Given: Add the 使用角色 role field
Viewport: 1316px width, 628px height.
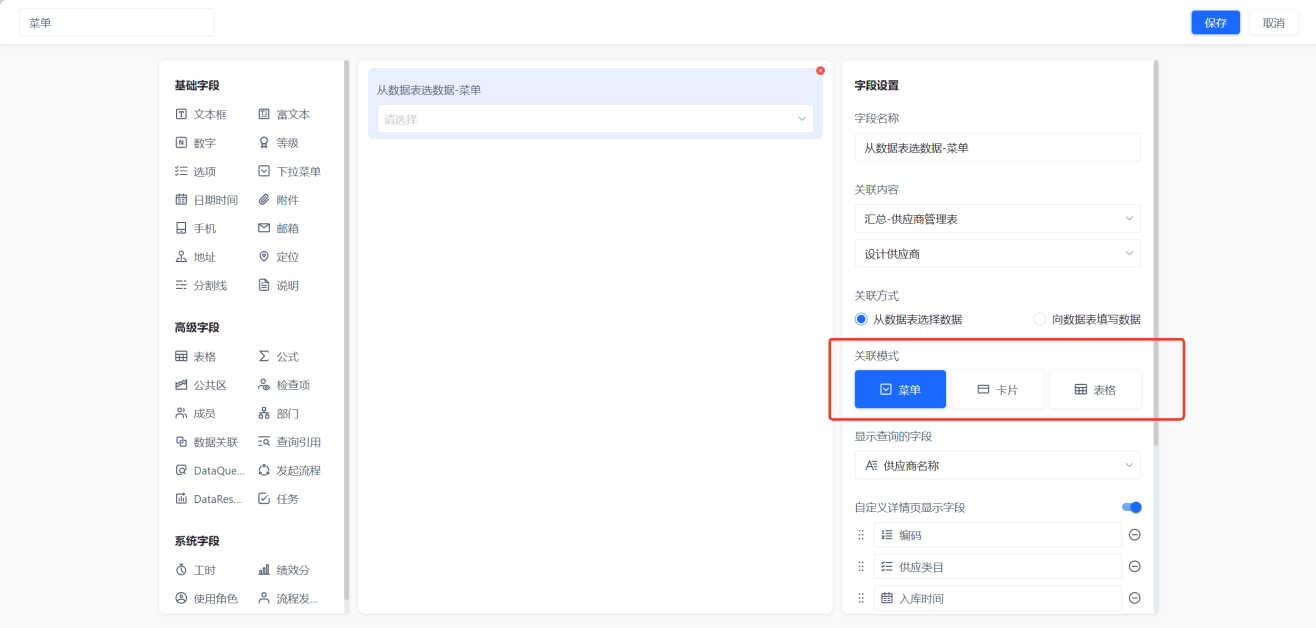Looking at the screenshot, I should pyautogui.click(x=207, y=598).
